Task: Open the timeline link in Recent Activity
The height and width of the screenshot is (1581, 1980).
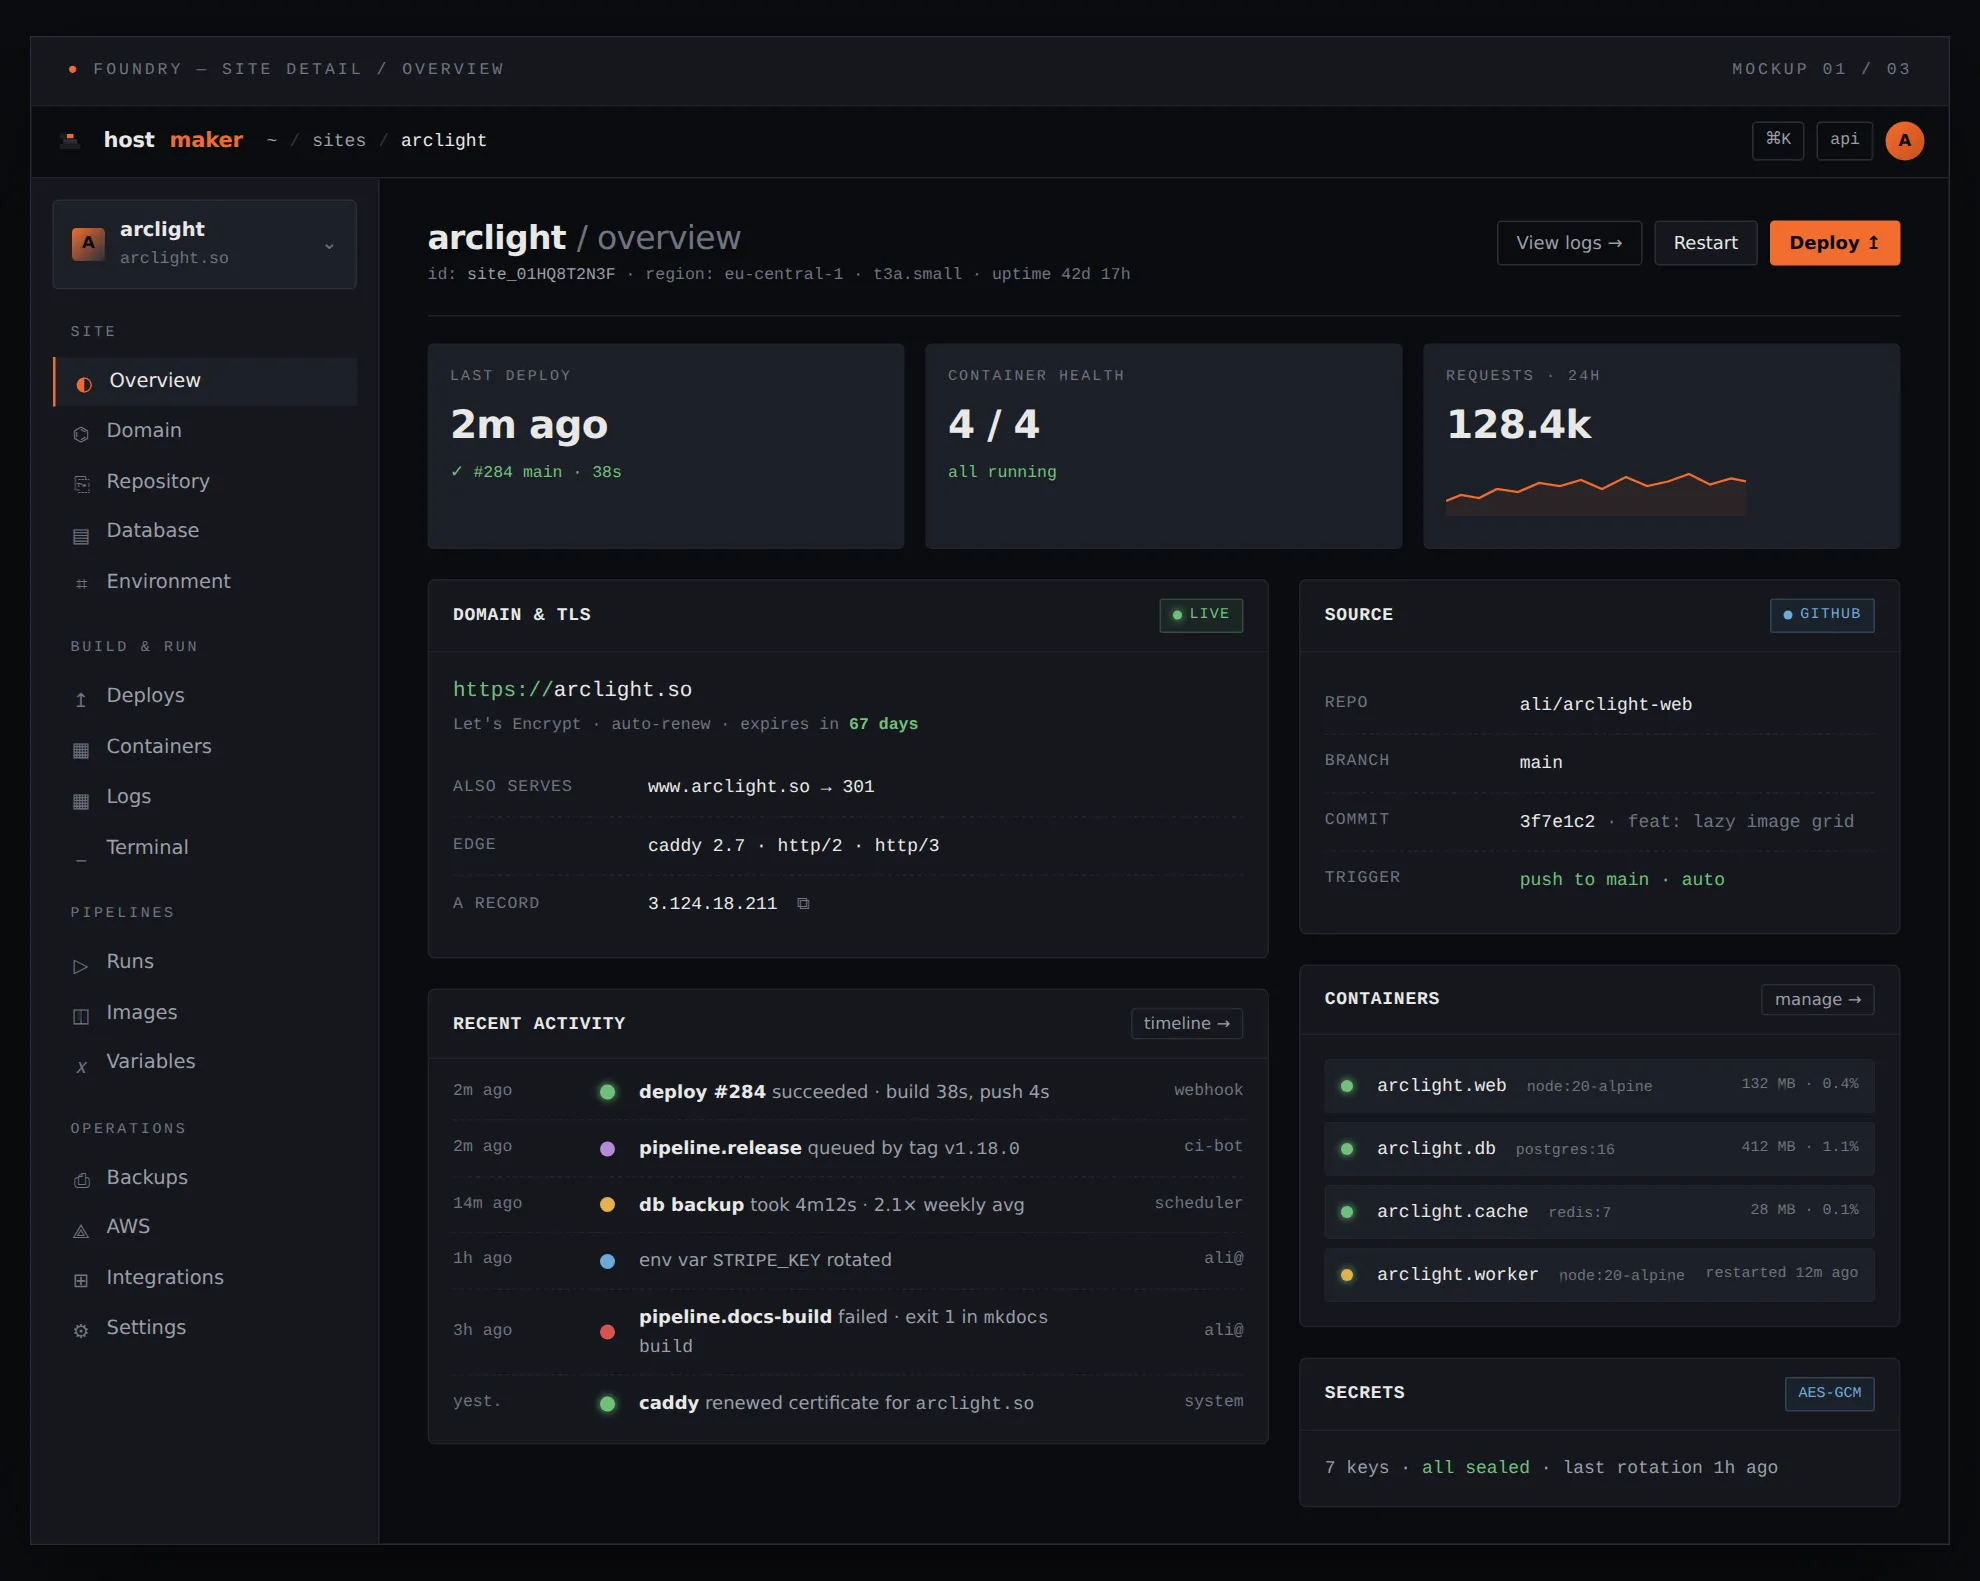Action: pos(1186,1024)
